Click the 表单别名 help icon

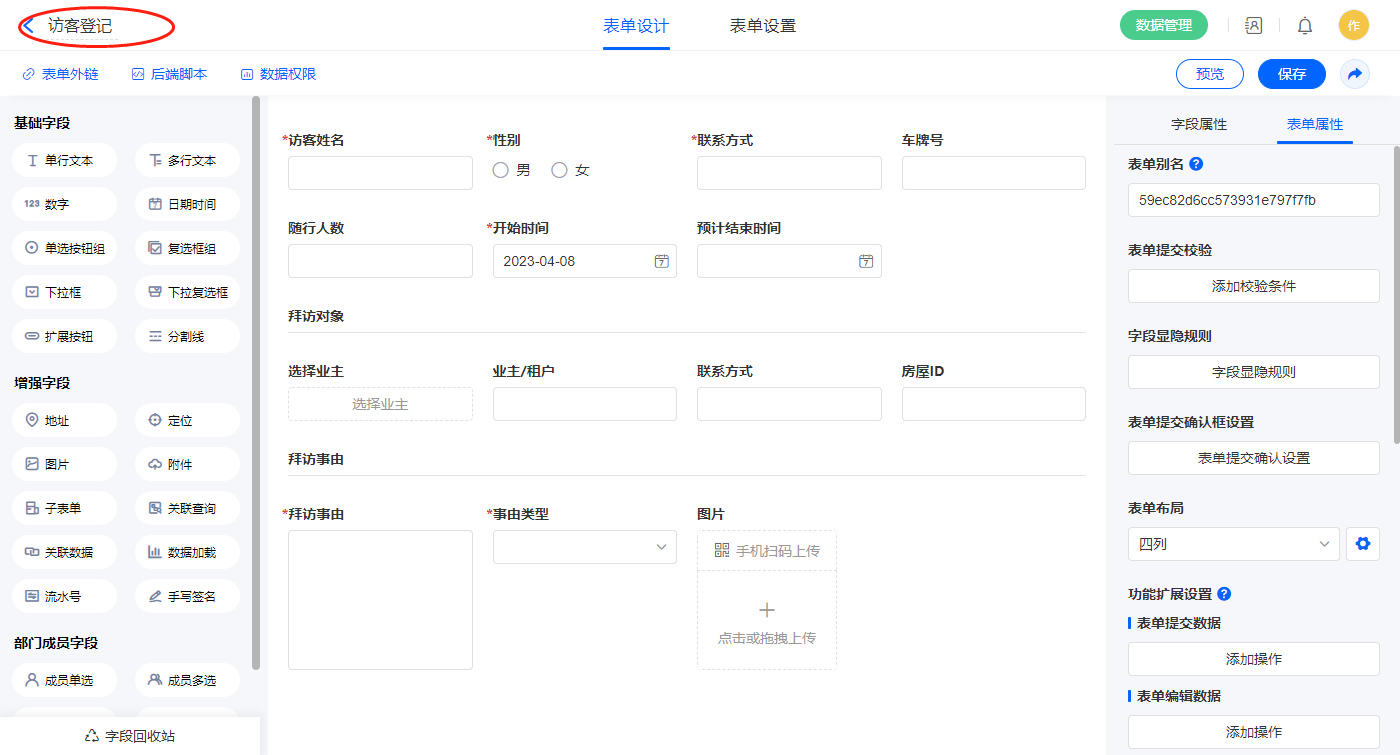tap(1196, 164)
